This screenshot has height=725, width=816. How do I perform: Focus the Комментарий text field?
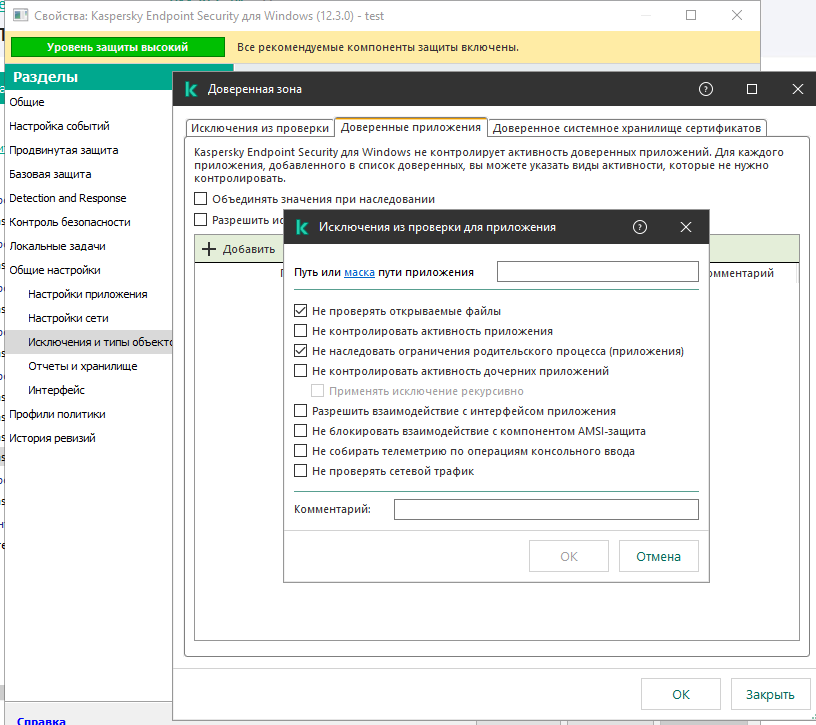click(545, 510)
